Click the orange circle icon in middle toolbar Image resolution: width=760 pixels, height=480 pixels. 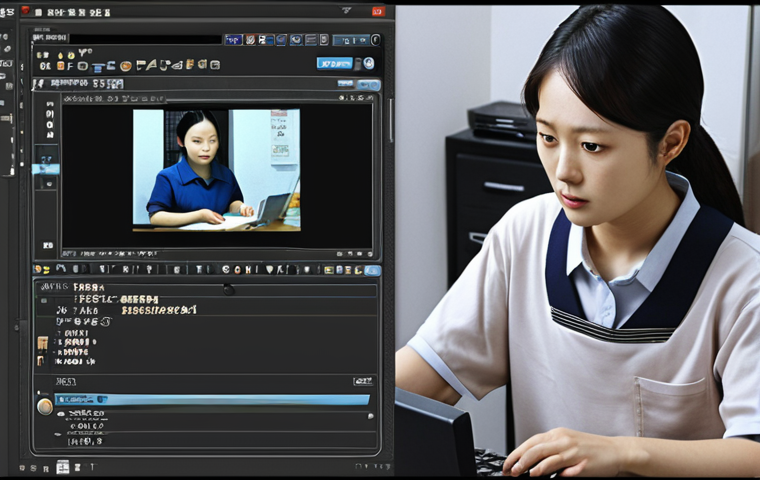click(x=238, y=270)
